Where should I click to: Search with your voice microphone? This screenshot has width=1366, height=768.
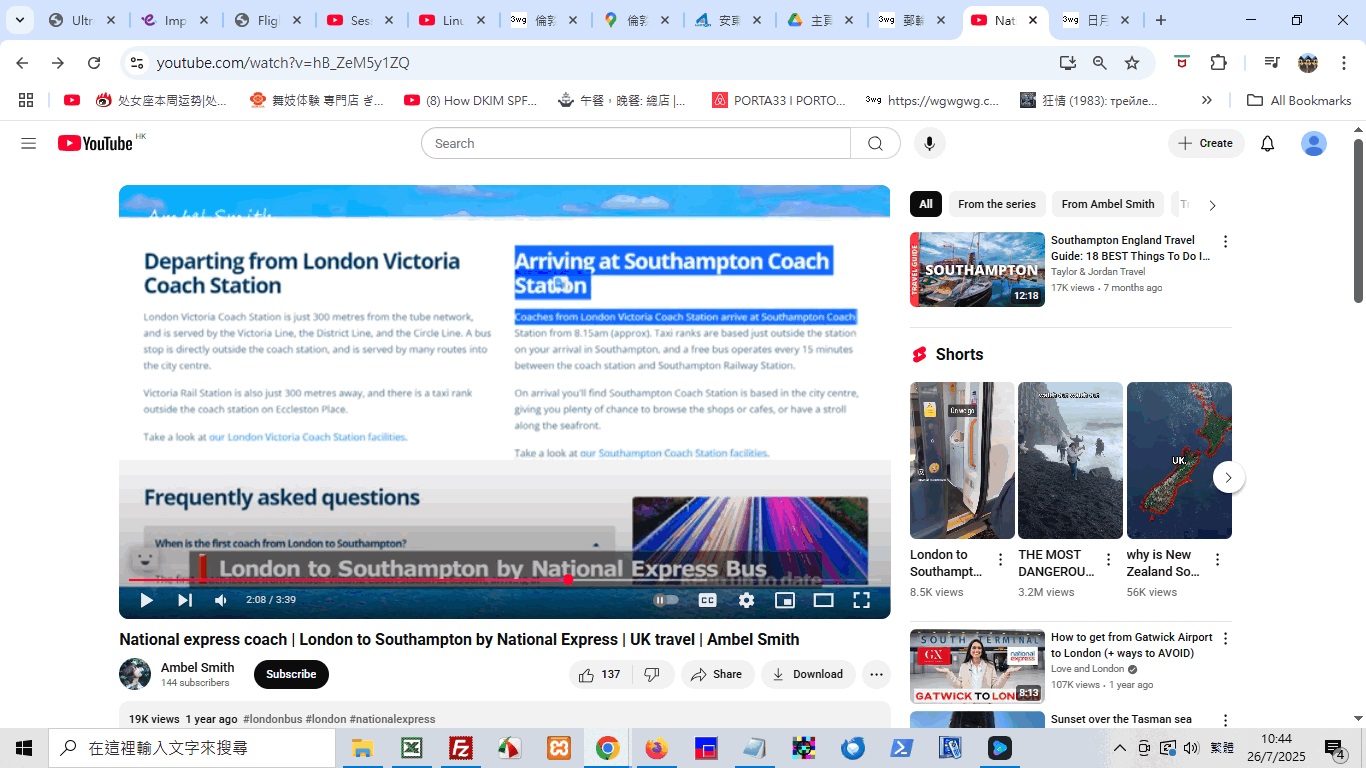pyautogui.click(x=929, y=144)
